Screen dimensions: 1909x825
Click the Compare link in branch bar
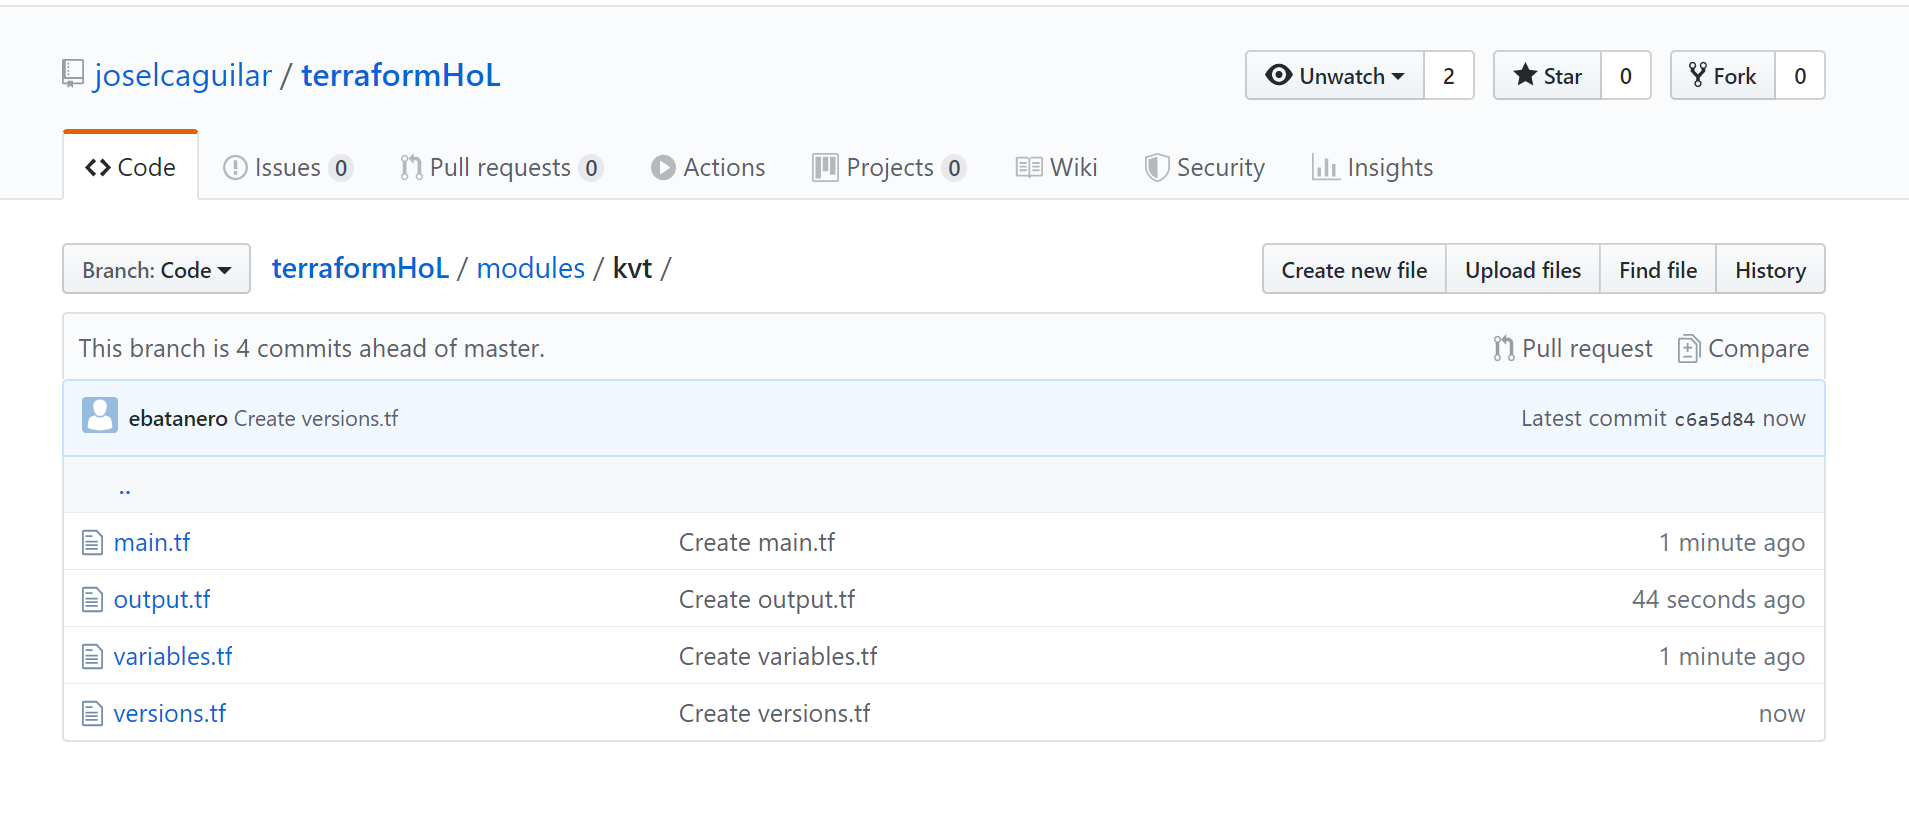(1743, 348)
